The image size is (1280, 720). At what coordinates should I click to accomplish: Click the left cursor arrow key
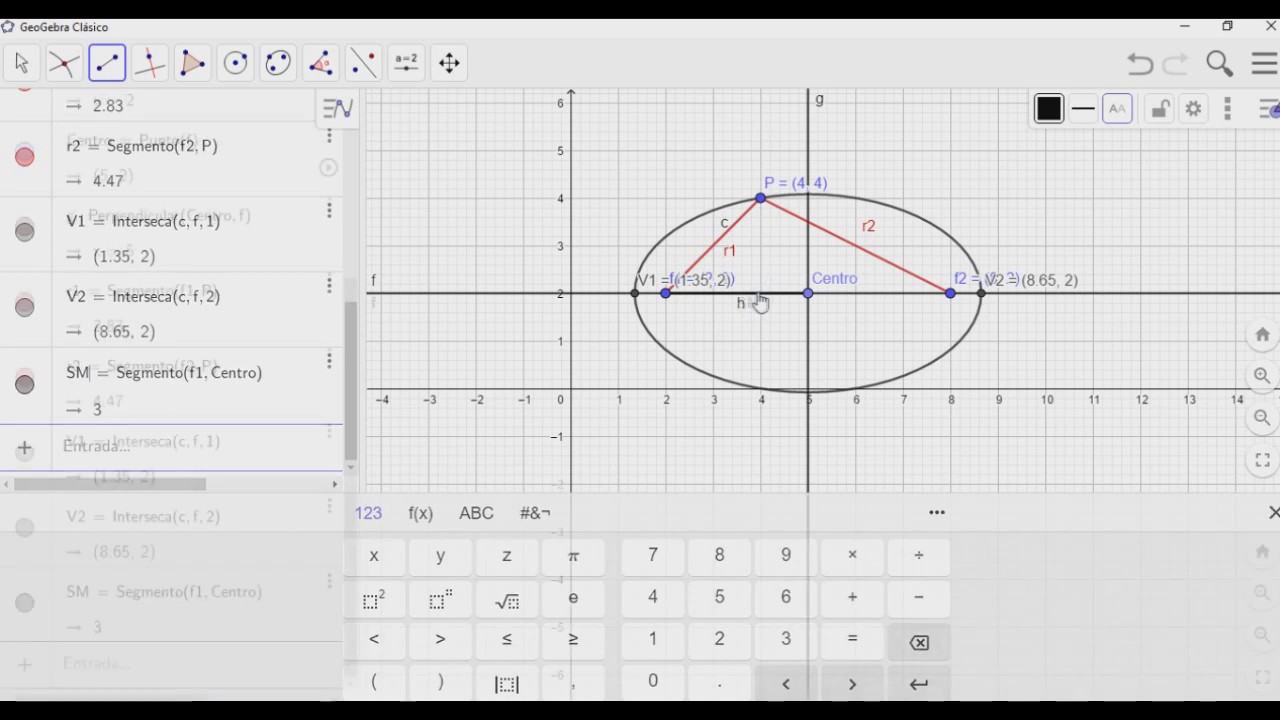pyautogui.click(x=786, y=684)
